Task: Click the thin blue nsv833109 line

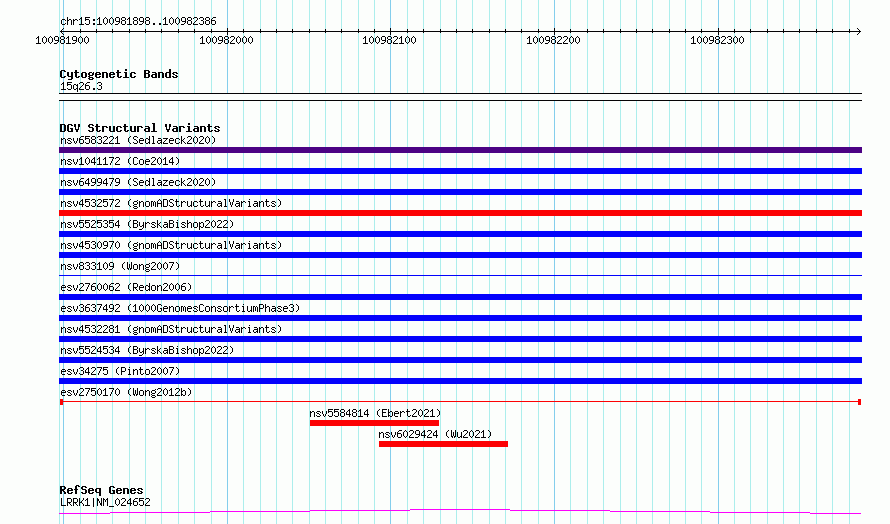Action: tap(460, 276)
